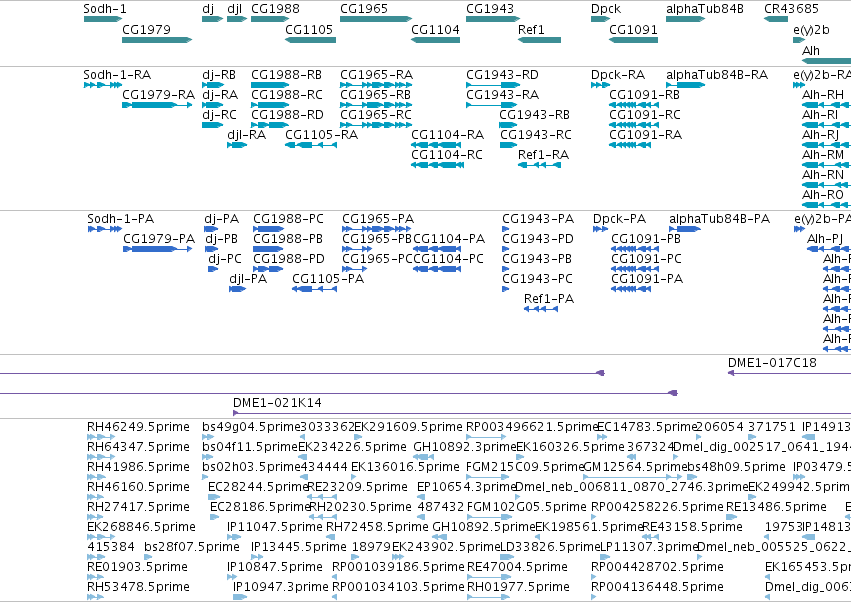Select the dj-RB transcript
Image resolution: width=851 pixels, height=602 pixels.
pos(212,85)
